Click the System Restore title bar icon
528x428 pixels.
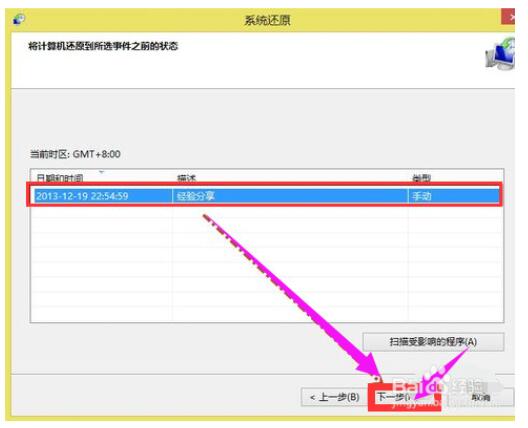pyautogui.click(x=19, y=19)
